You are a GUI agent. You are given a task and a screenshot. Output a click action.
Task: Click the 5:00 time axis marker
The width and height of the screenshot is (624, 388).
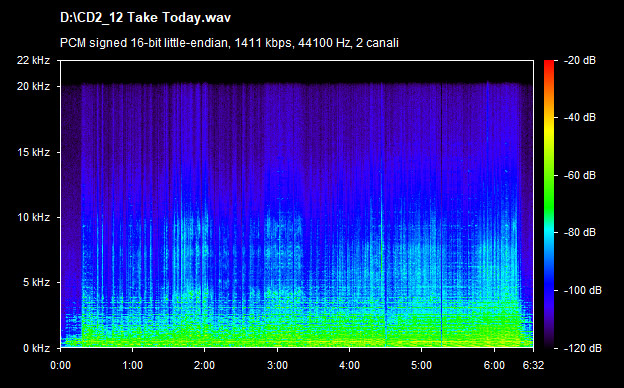click(421, 365)
